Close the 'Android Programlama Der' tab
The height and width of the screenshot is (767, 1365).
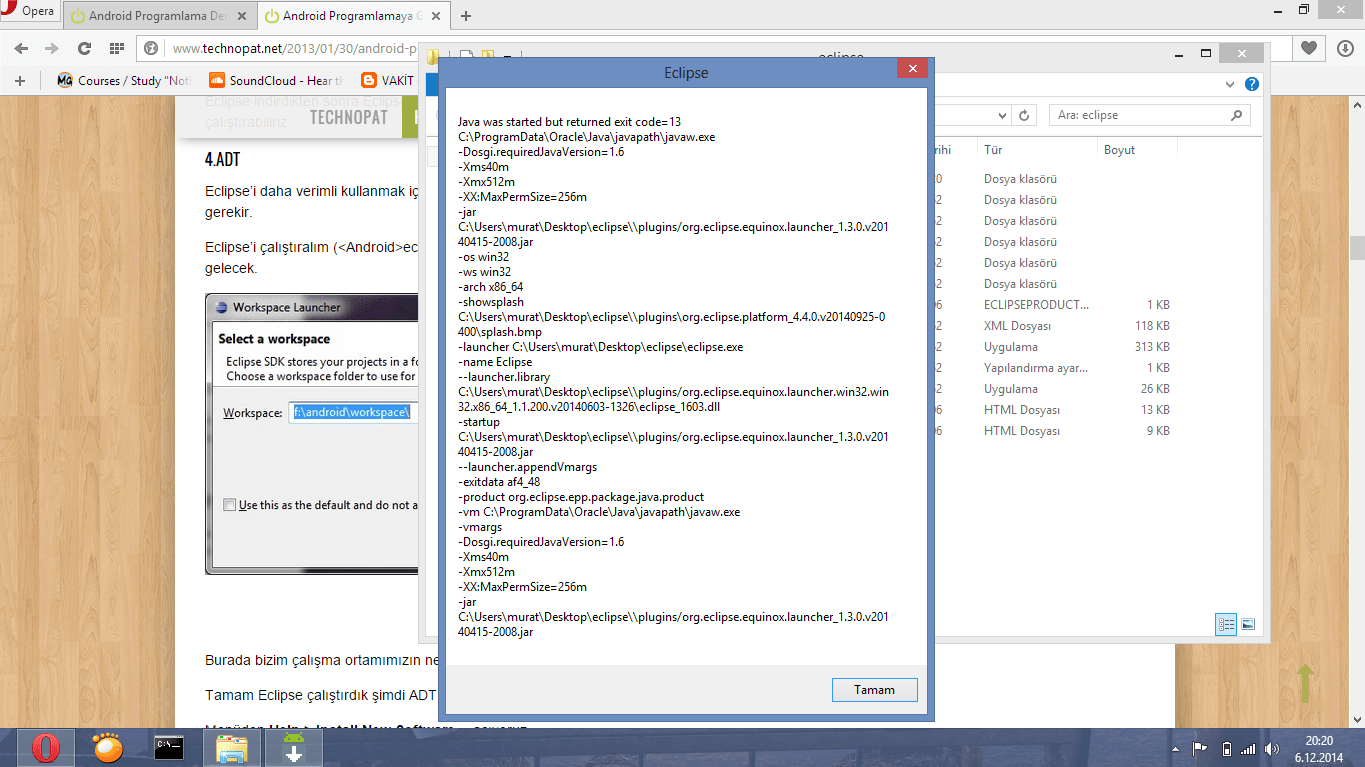click(x=243, y=16)
